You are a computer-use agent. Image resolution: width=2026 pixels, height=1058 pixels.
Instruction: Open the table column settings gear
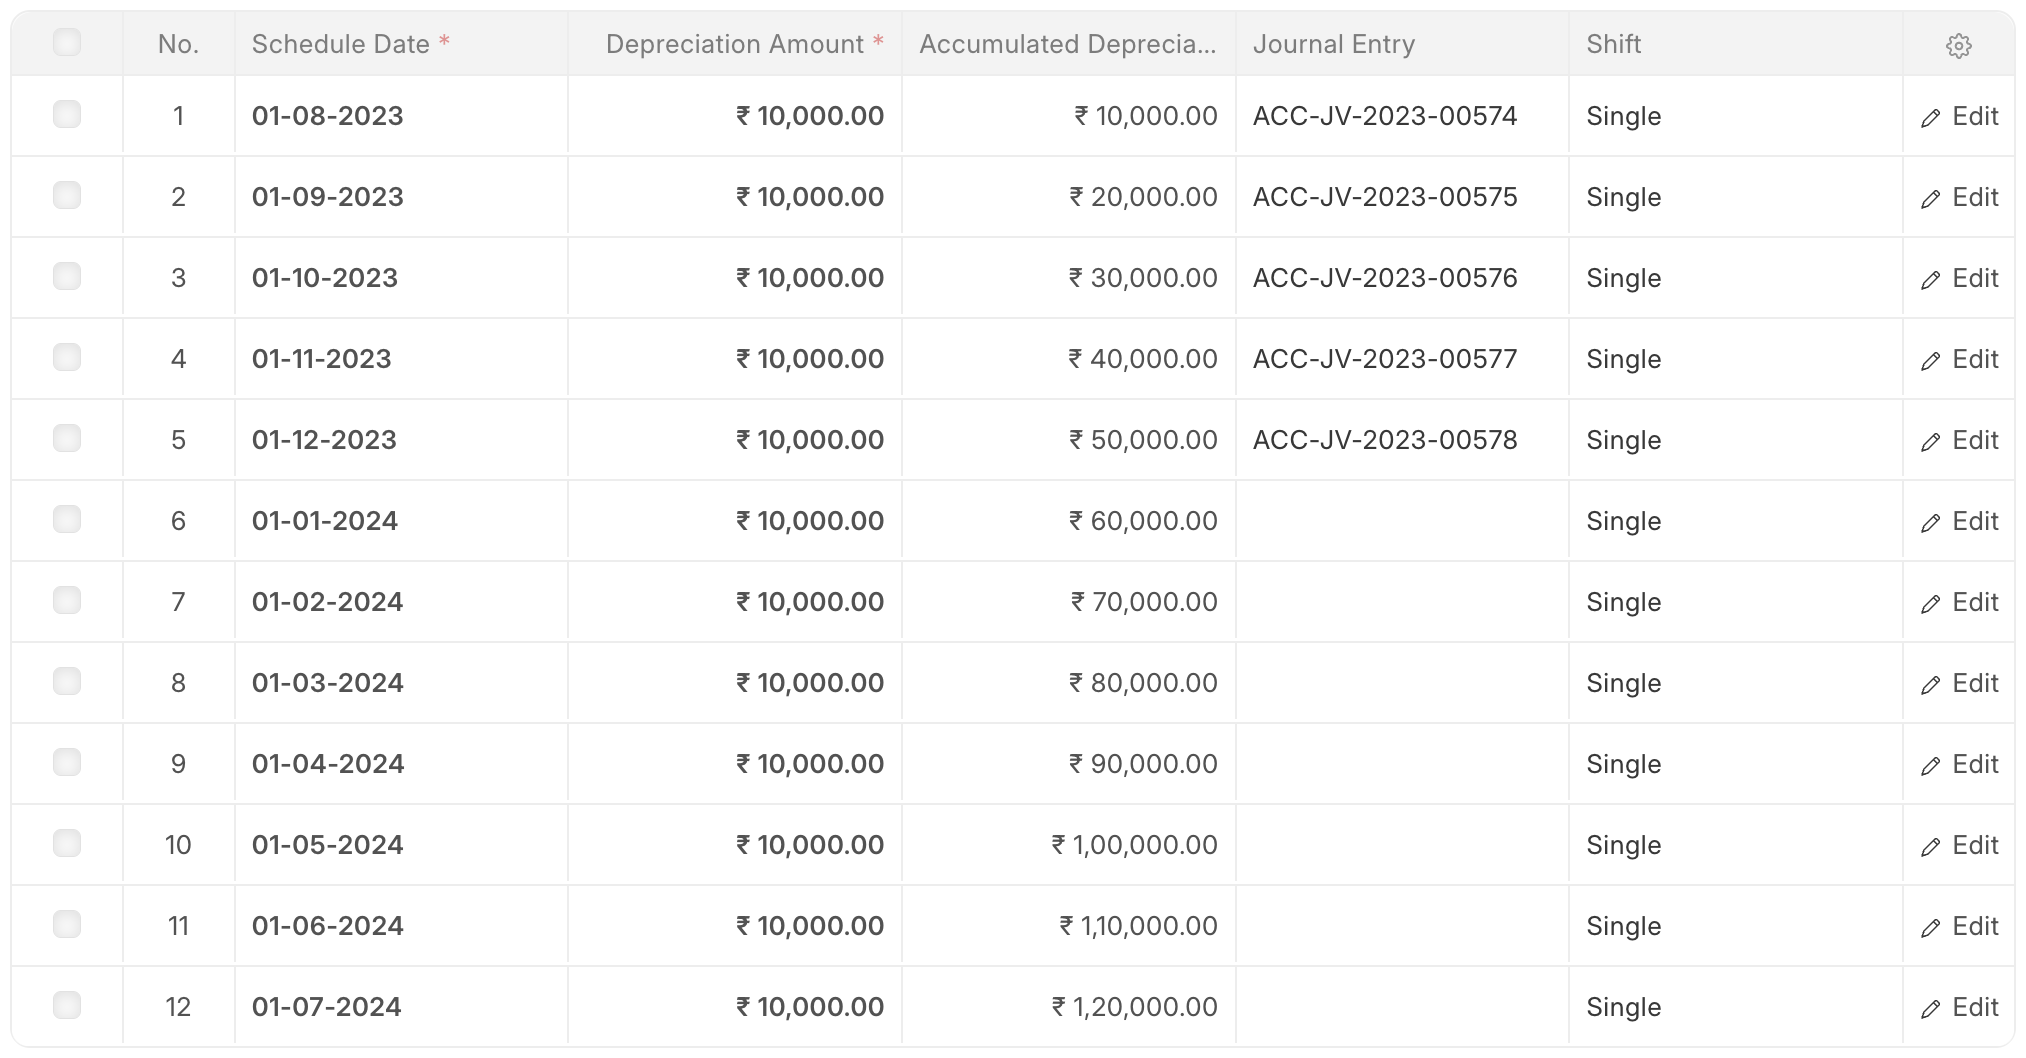[1958, 46]
